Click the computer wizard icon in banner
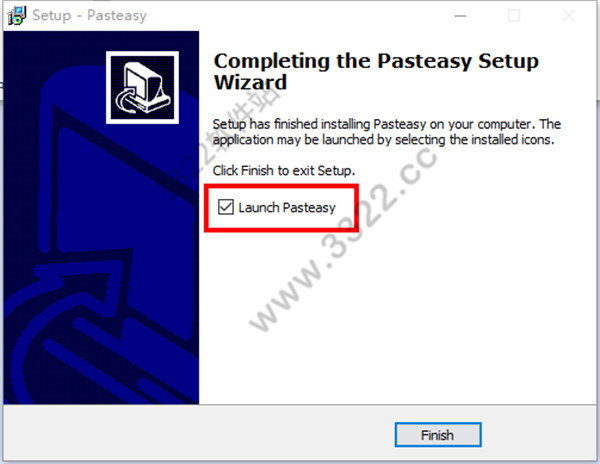 142,88
